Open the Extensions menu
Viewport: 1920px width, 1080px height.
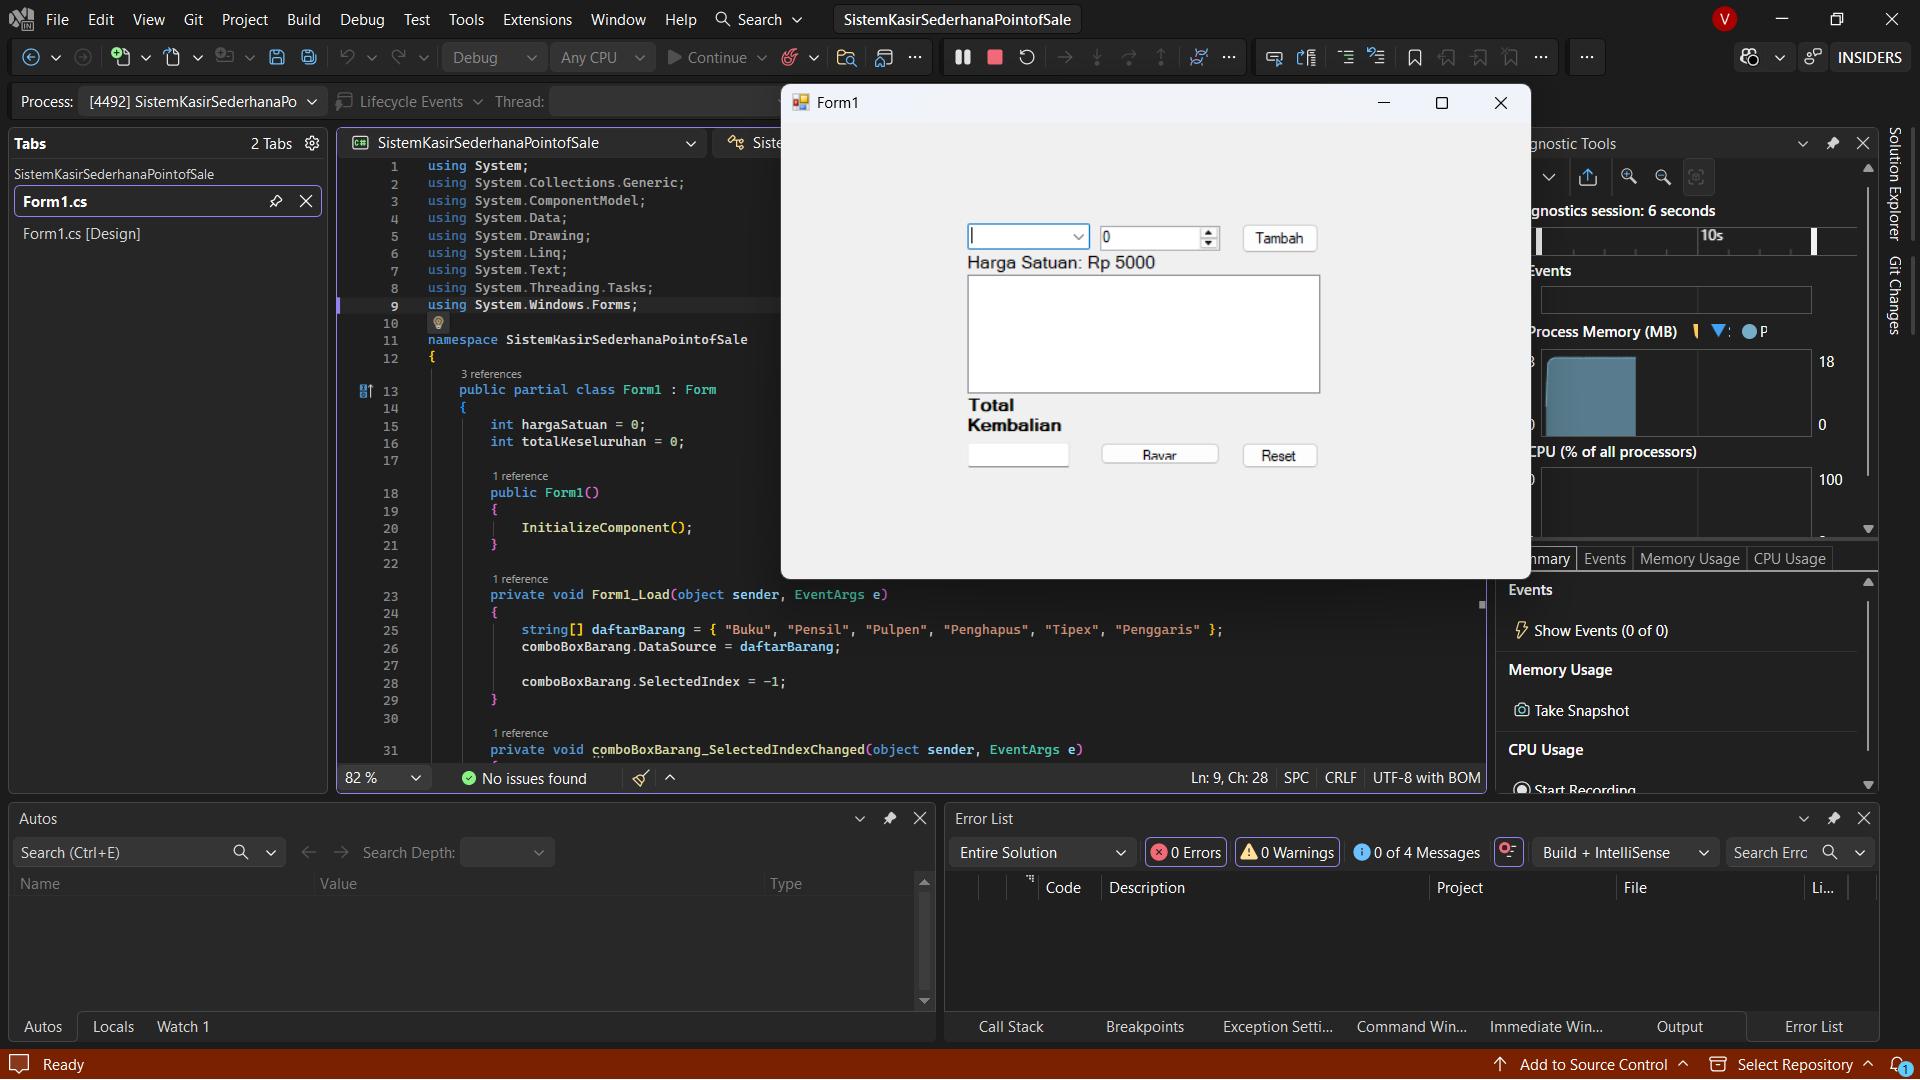point(537,20)
